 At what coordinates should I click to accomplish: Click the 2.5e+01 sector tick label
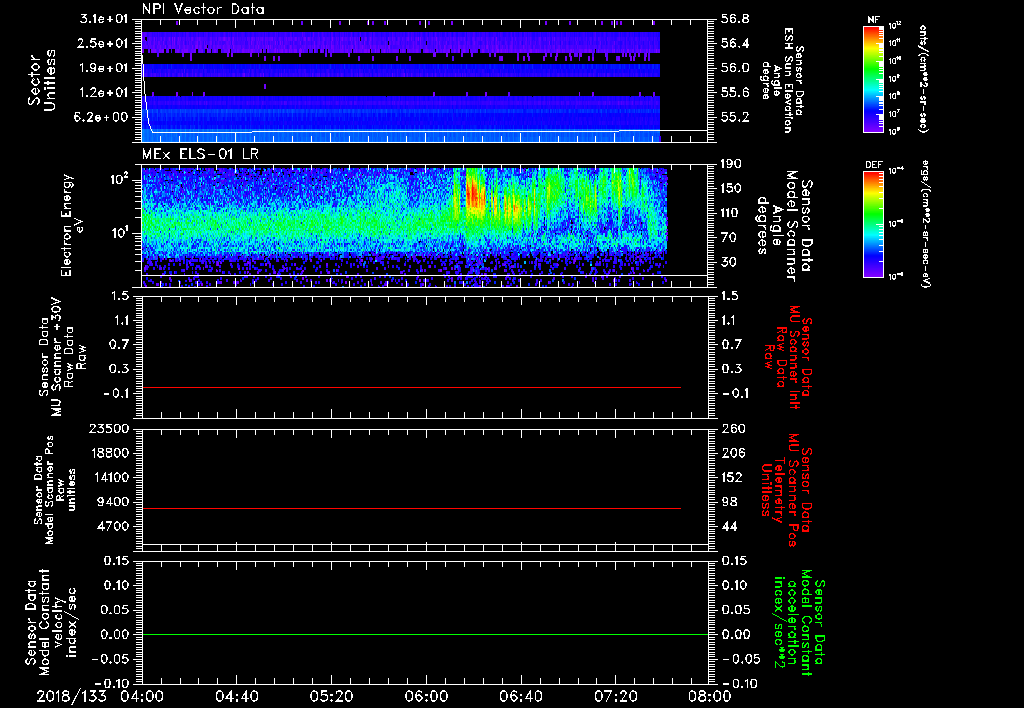pos(104,43)
